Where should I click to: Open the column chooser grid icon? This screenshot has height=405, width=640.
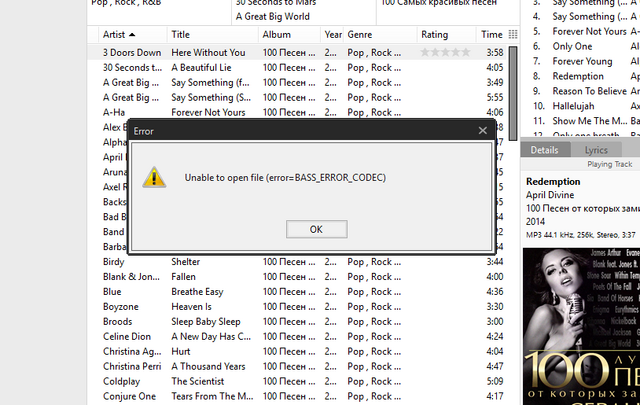[513, 34]
